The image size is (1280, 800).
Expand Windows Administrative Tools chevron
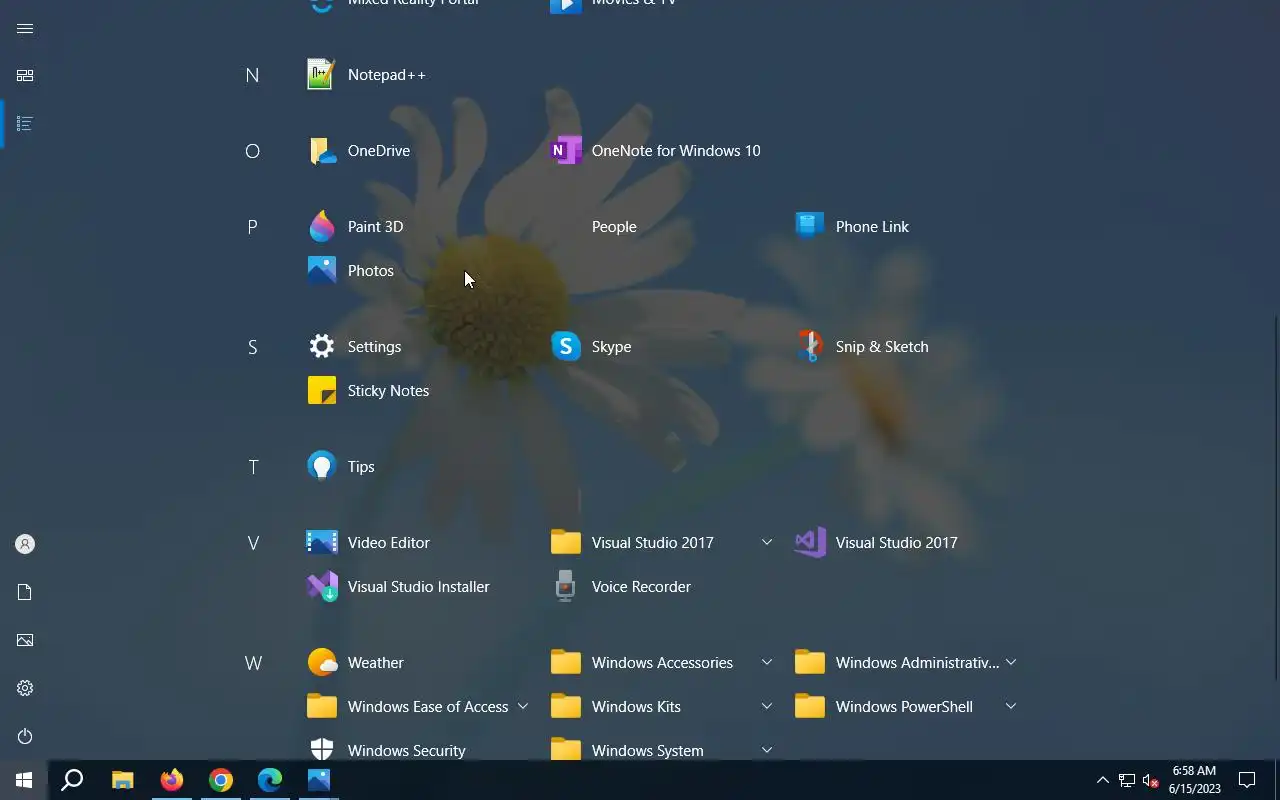click(1011, 662)
